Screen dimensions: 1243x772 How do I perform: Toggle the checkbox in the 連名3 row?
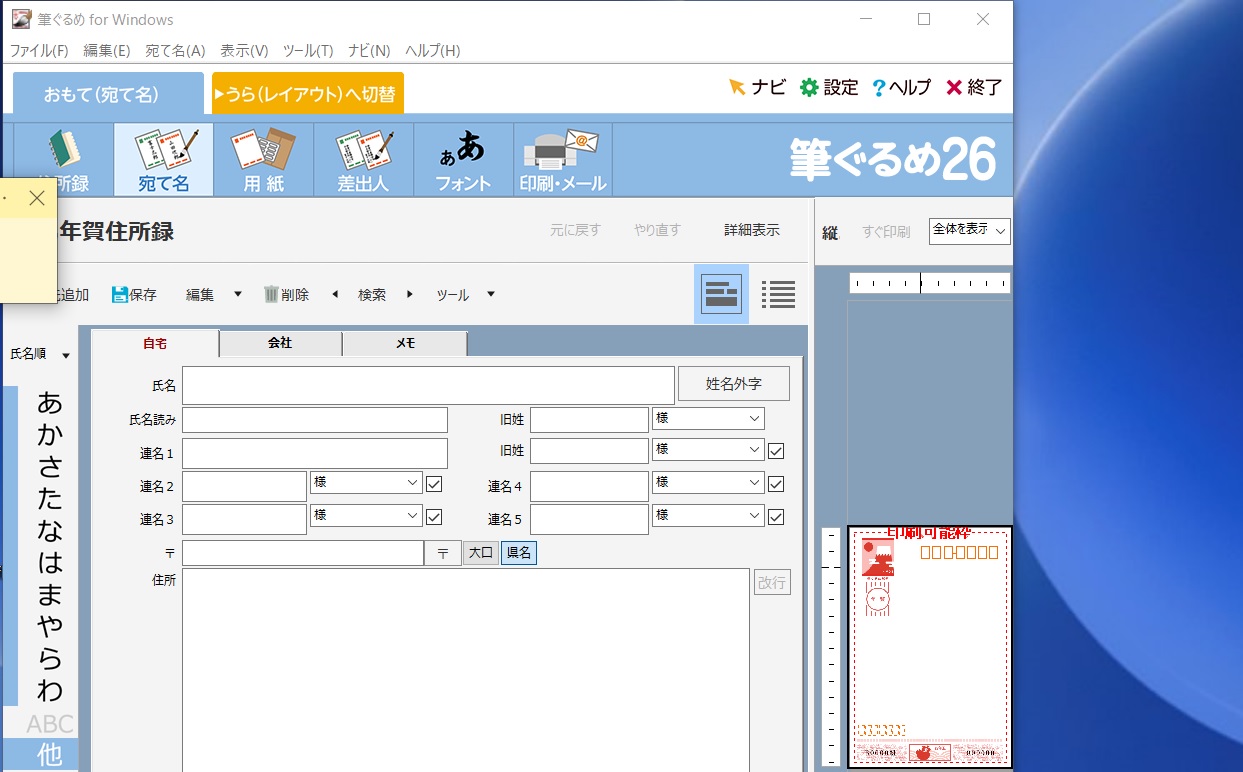pos(434,517)
